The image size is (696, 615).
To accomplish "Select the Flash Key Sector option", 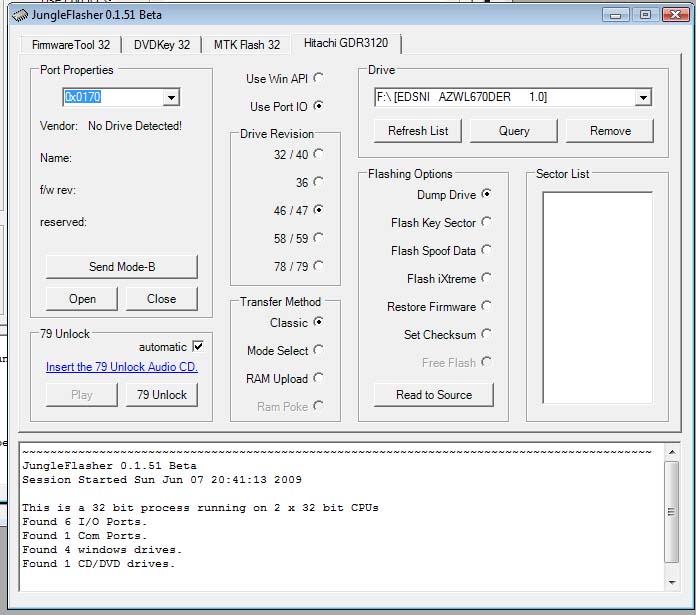I will (x=486, y=222).
